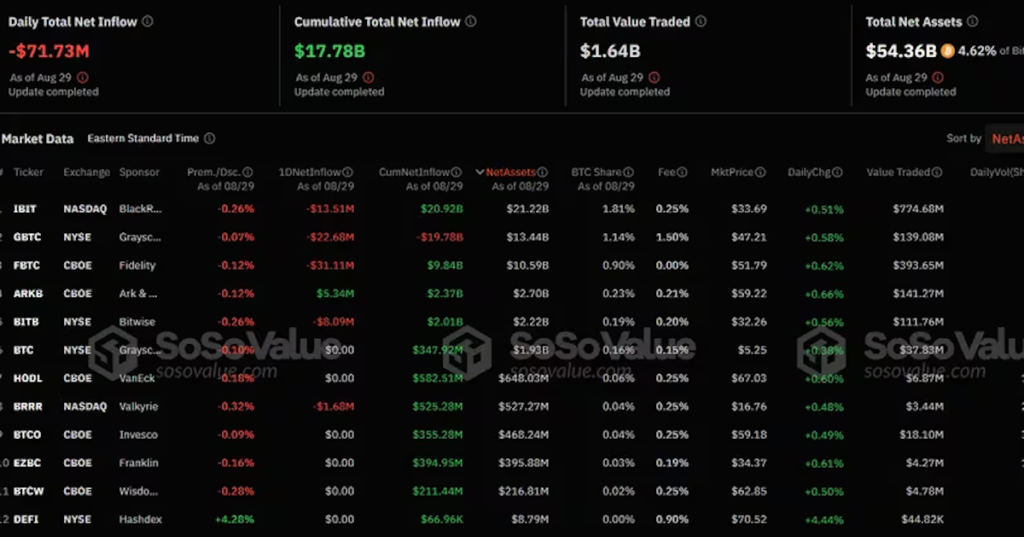Screen dimensions: 1024x537
Task: Click info icon beside Fee column header
Action: pos(682,172)
